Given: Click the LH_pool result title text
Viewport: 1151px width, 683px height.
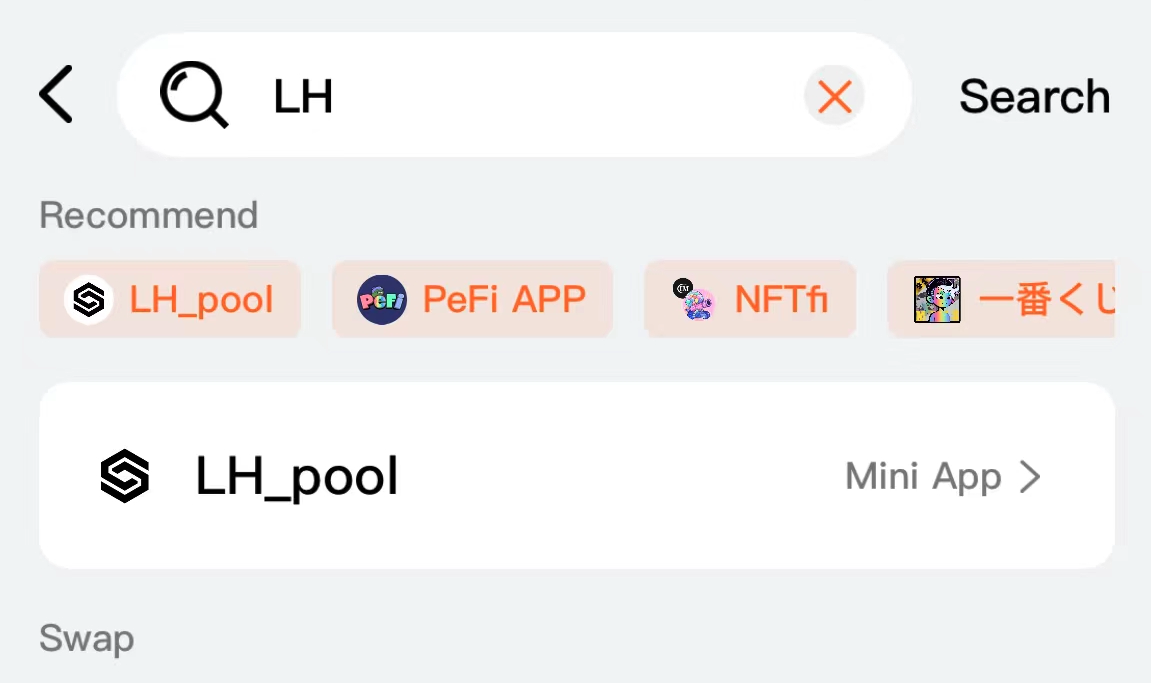Looking at the screenshot, I should tap(297, 477).
